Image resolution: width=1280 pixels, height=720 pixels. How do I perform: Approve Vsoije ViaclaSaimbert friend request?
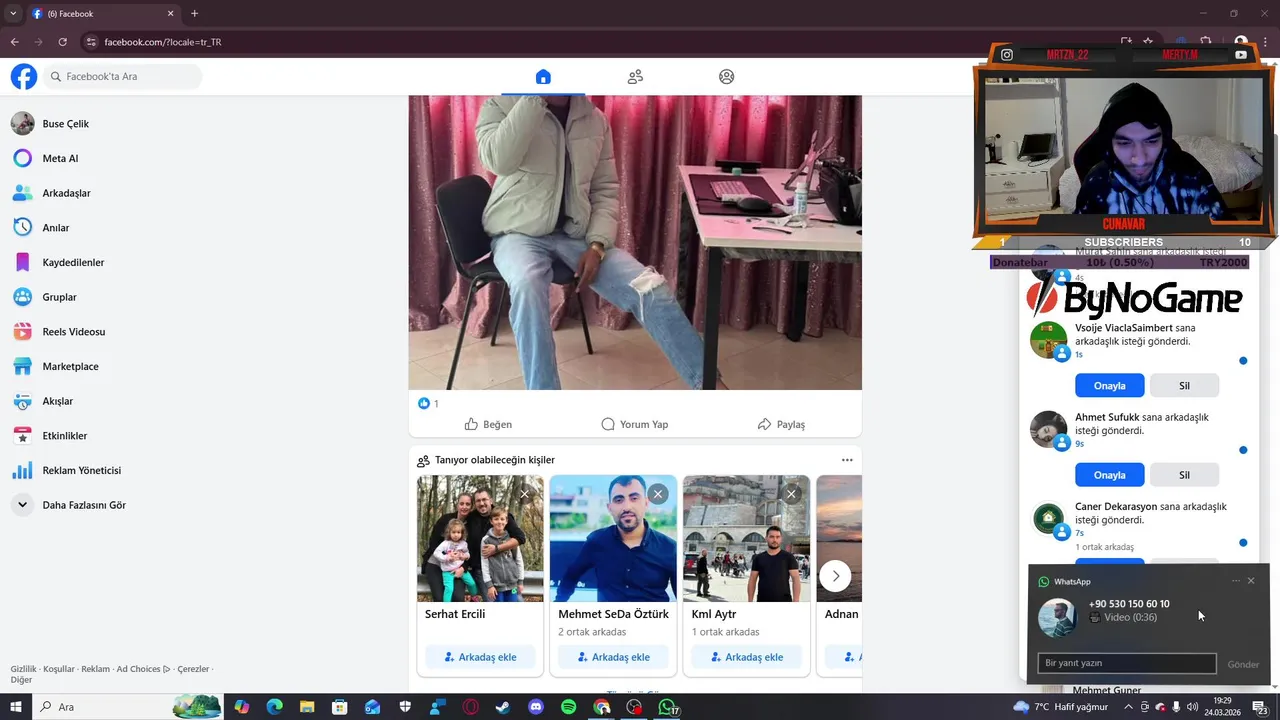pyautogui.click(x=1110, y=385)
